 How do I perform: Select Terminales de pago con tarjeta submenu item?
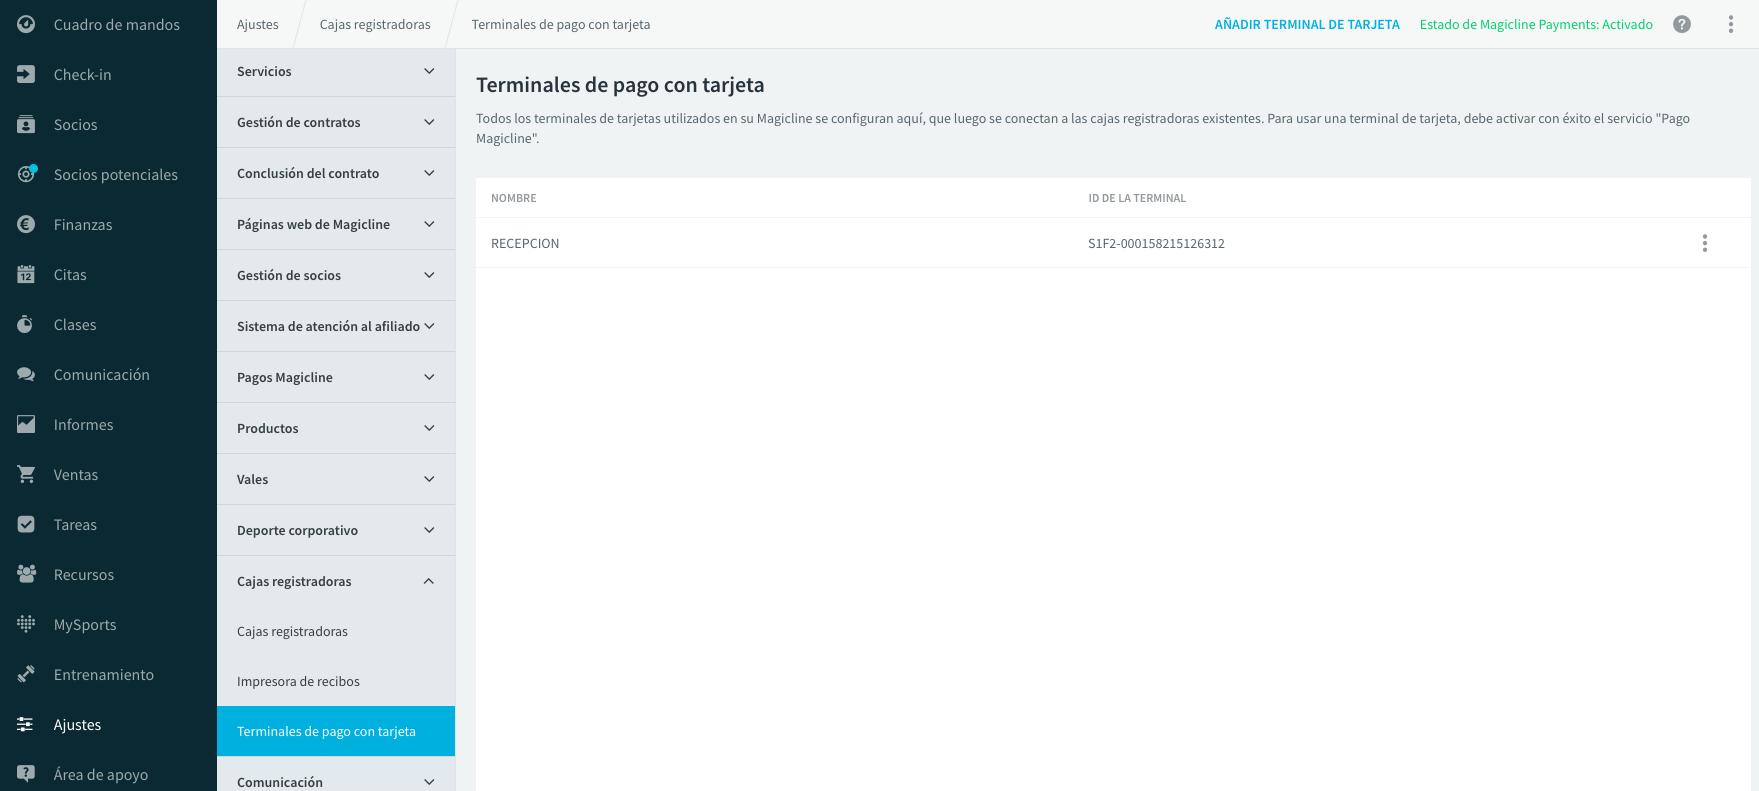(336, 731)
